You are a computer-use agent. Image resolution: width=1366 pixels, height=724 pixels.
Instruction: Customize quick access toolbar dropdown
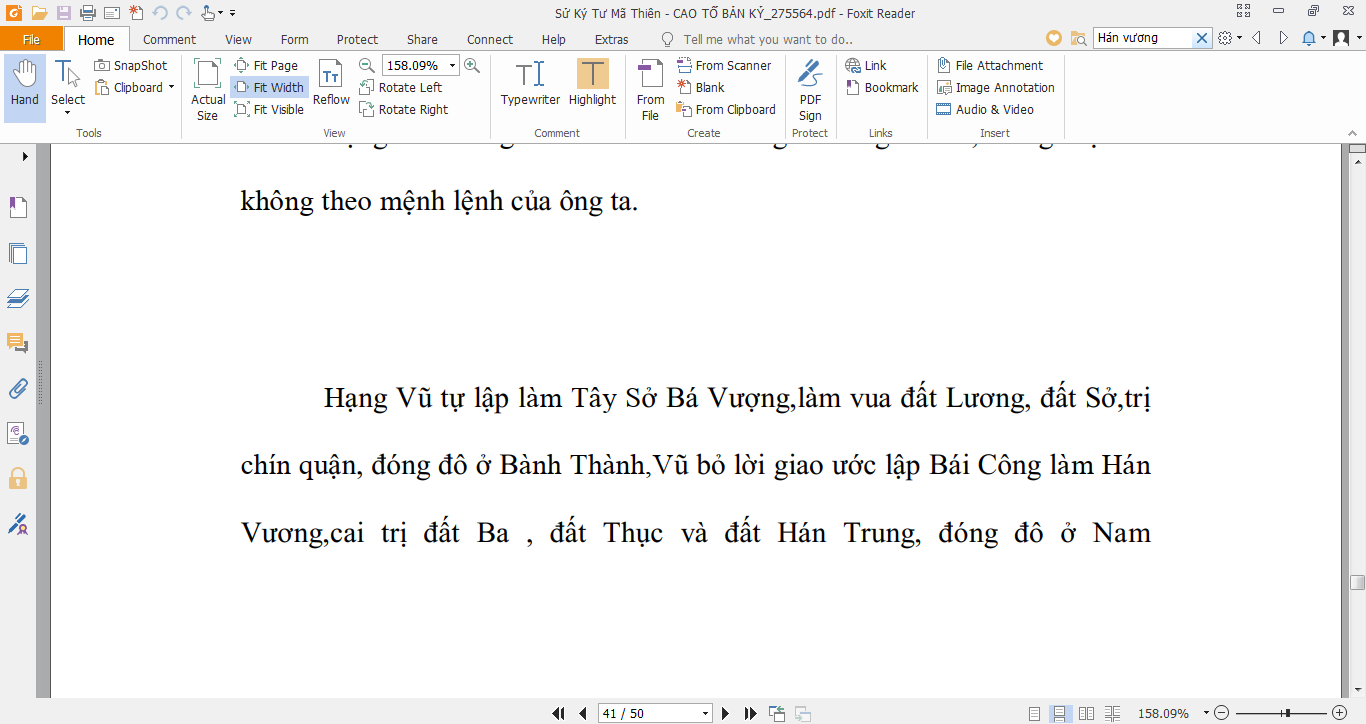click(x=233, y=13)
